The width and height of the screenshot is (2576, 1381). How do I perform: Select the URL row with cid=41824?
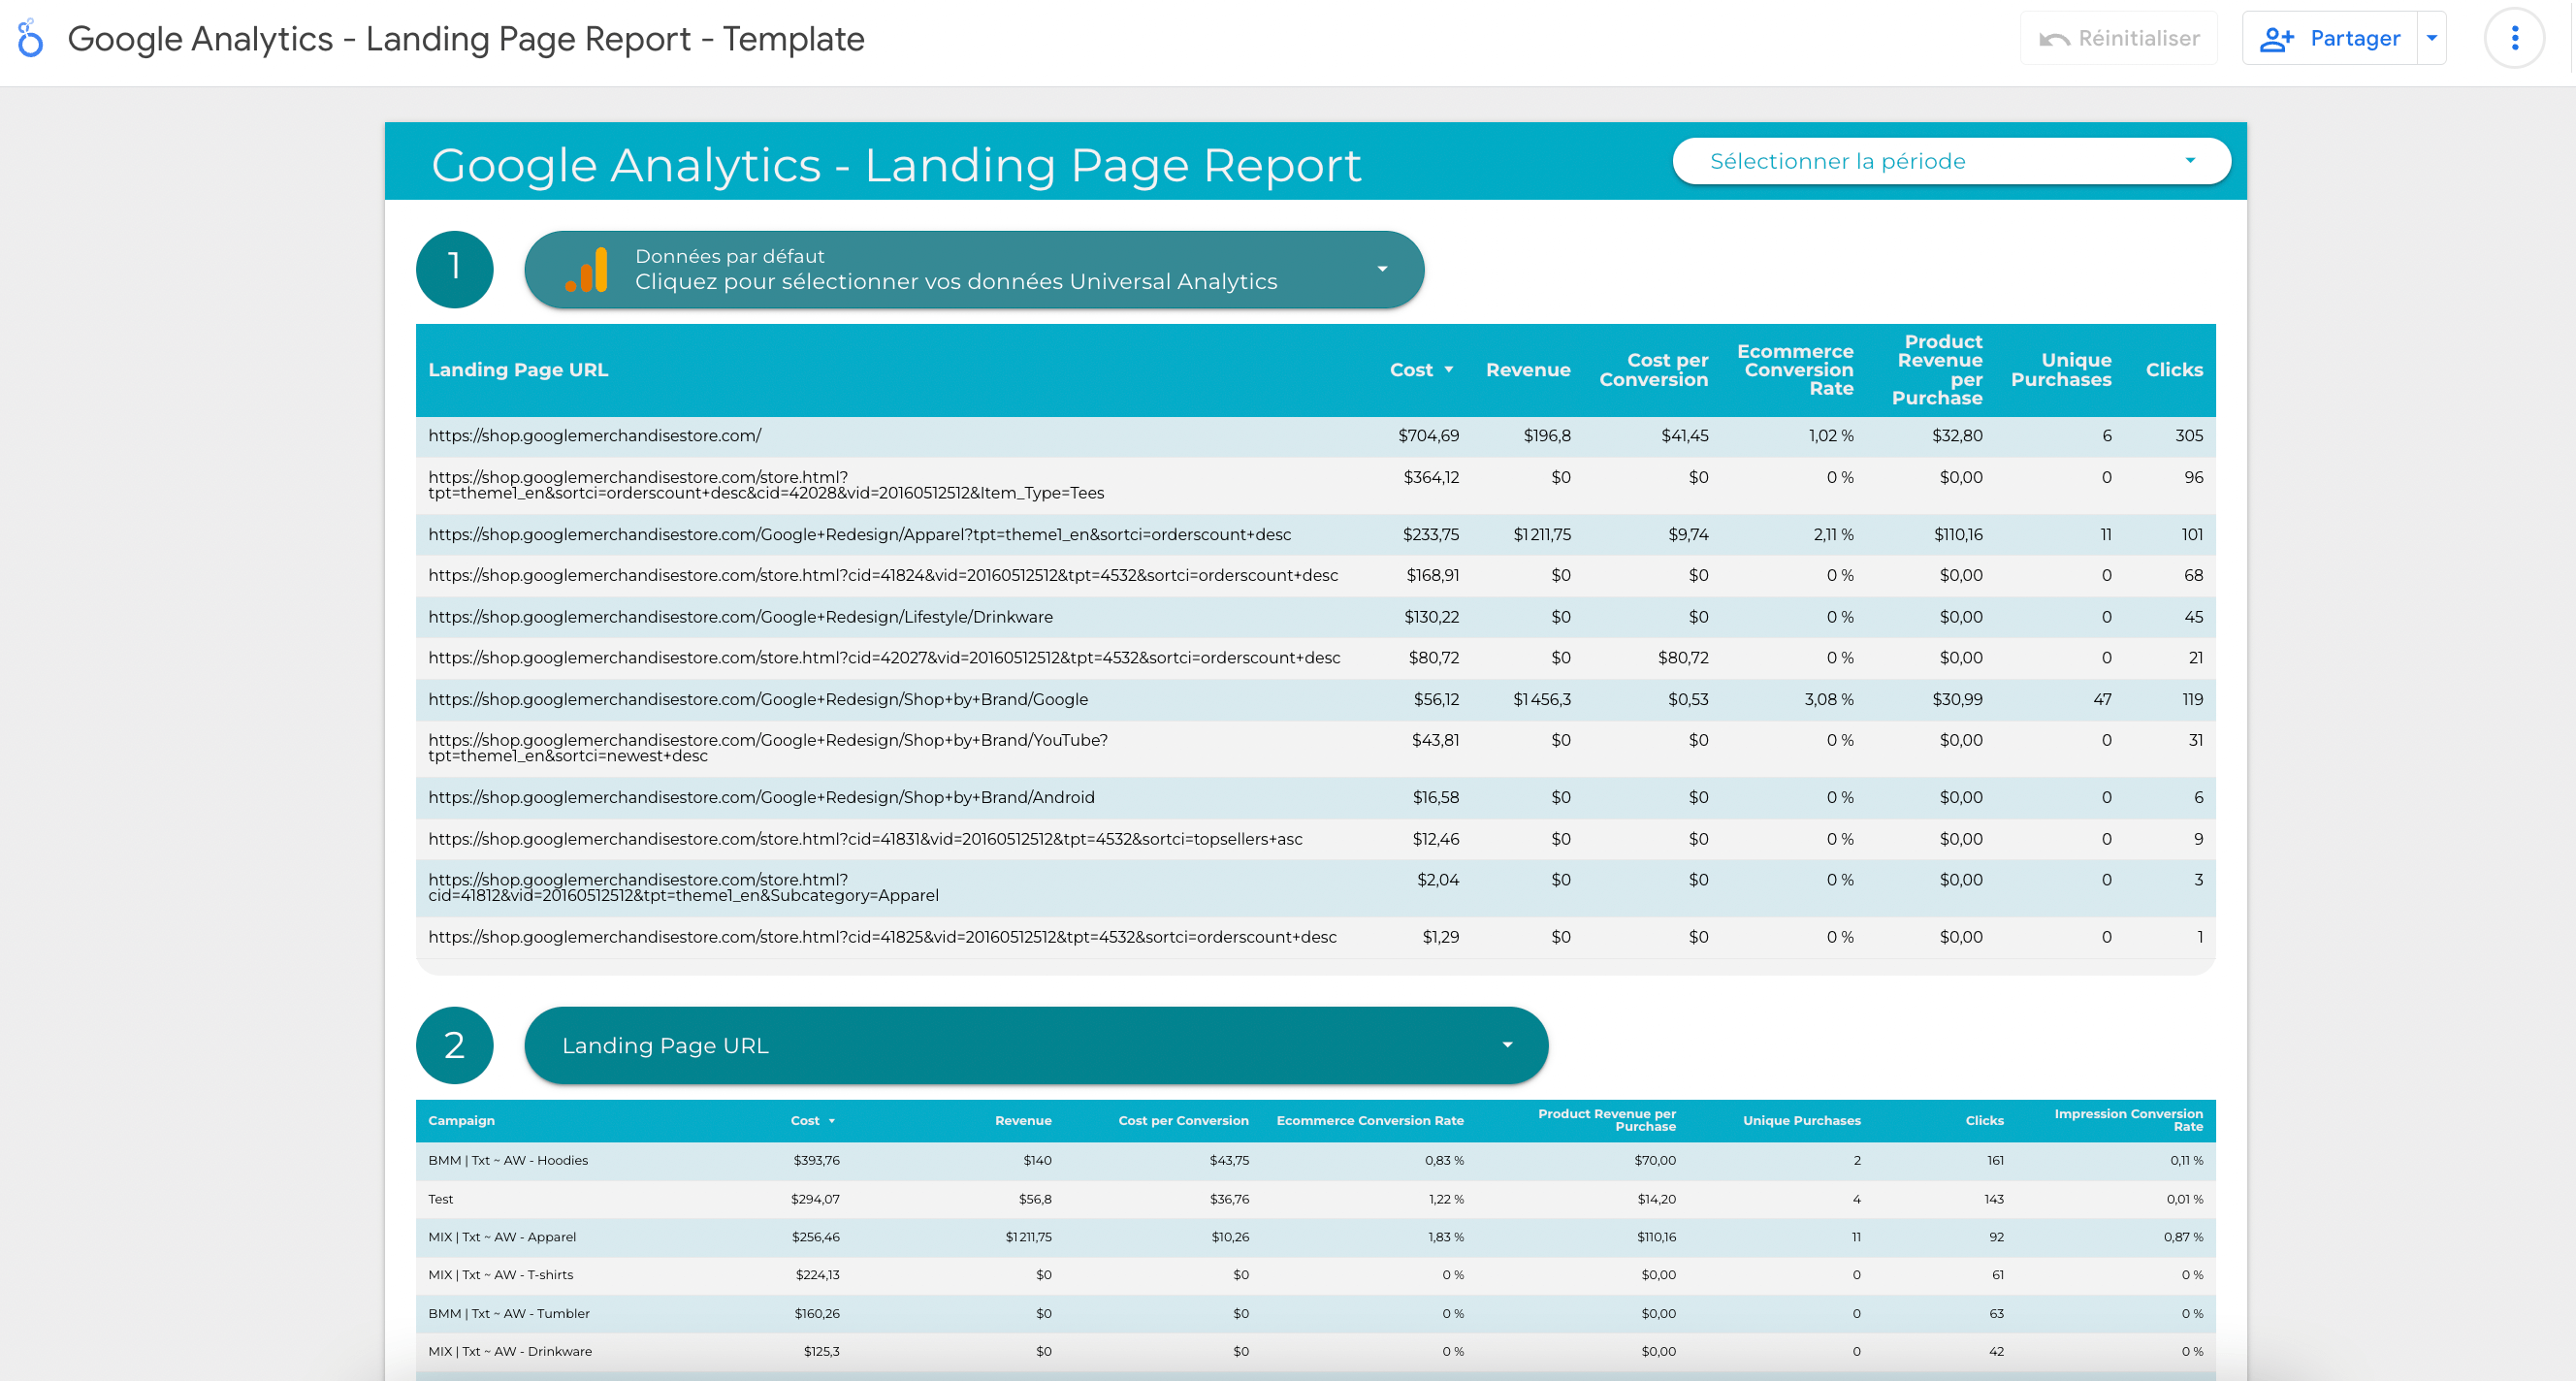point(1315,576)
